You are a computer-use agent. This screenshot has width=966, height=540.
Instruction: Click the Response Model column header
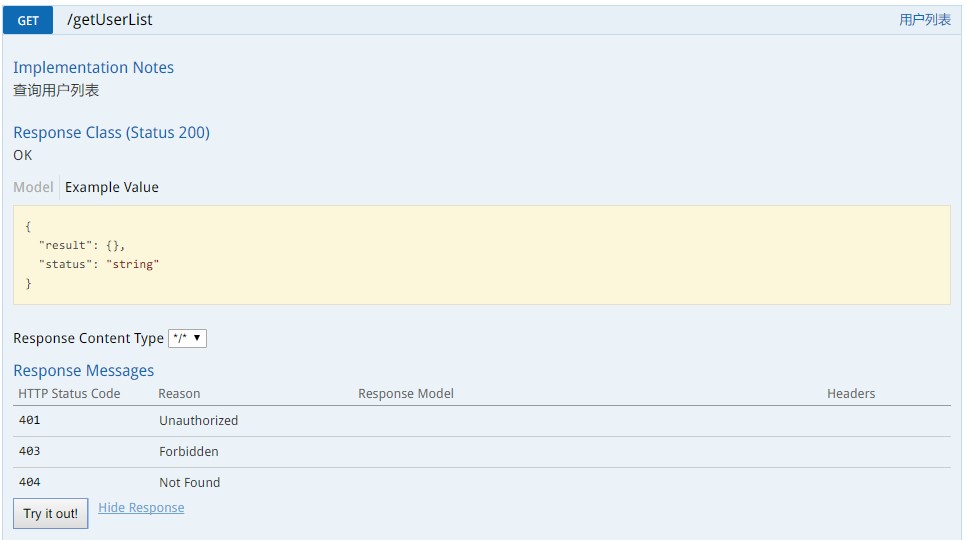click(x=405, y=394)
